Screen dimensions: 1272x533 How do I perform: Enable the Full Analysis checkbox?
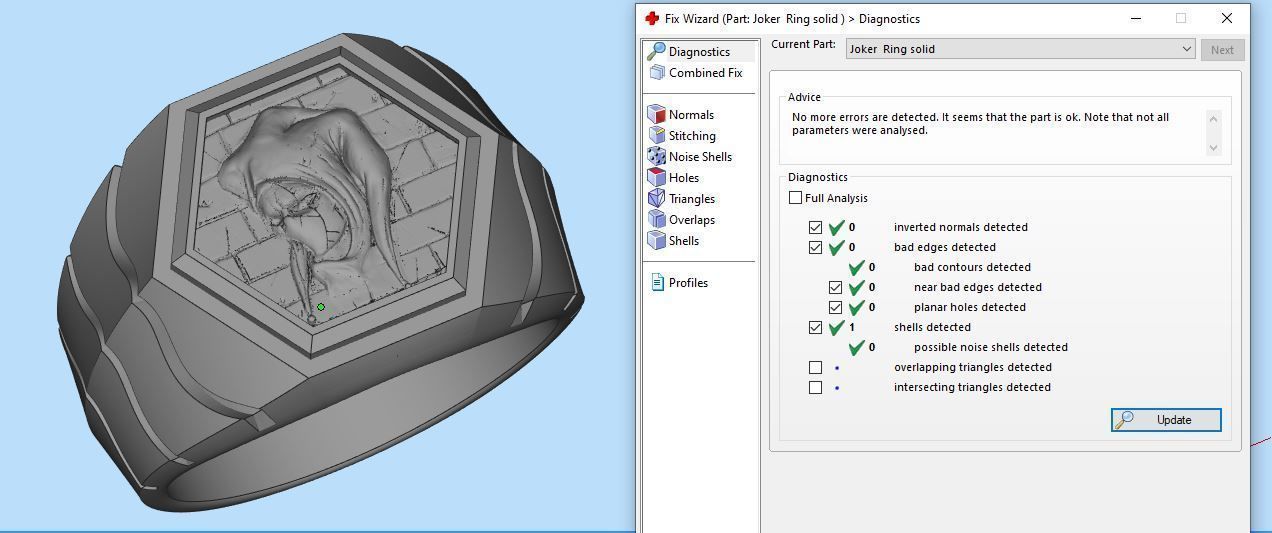click(795, 198)
